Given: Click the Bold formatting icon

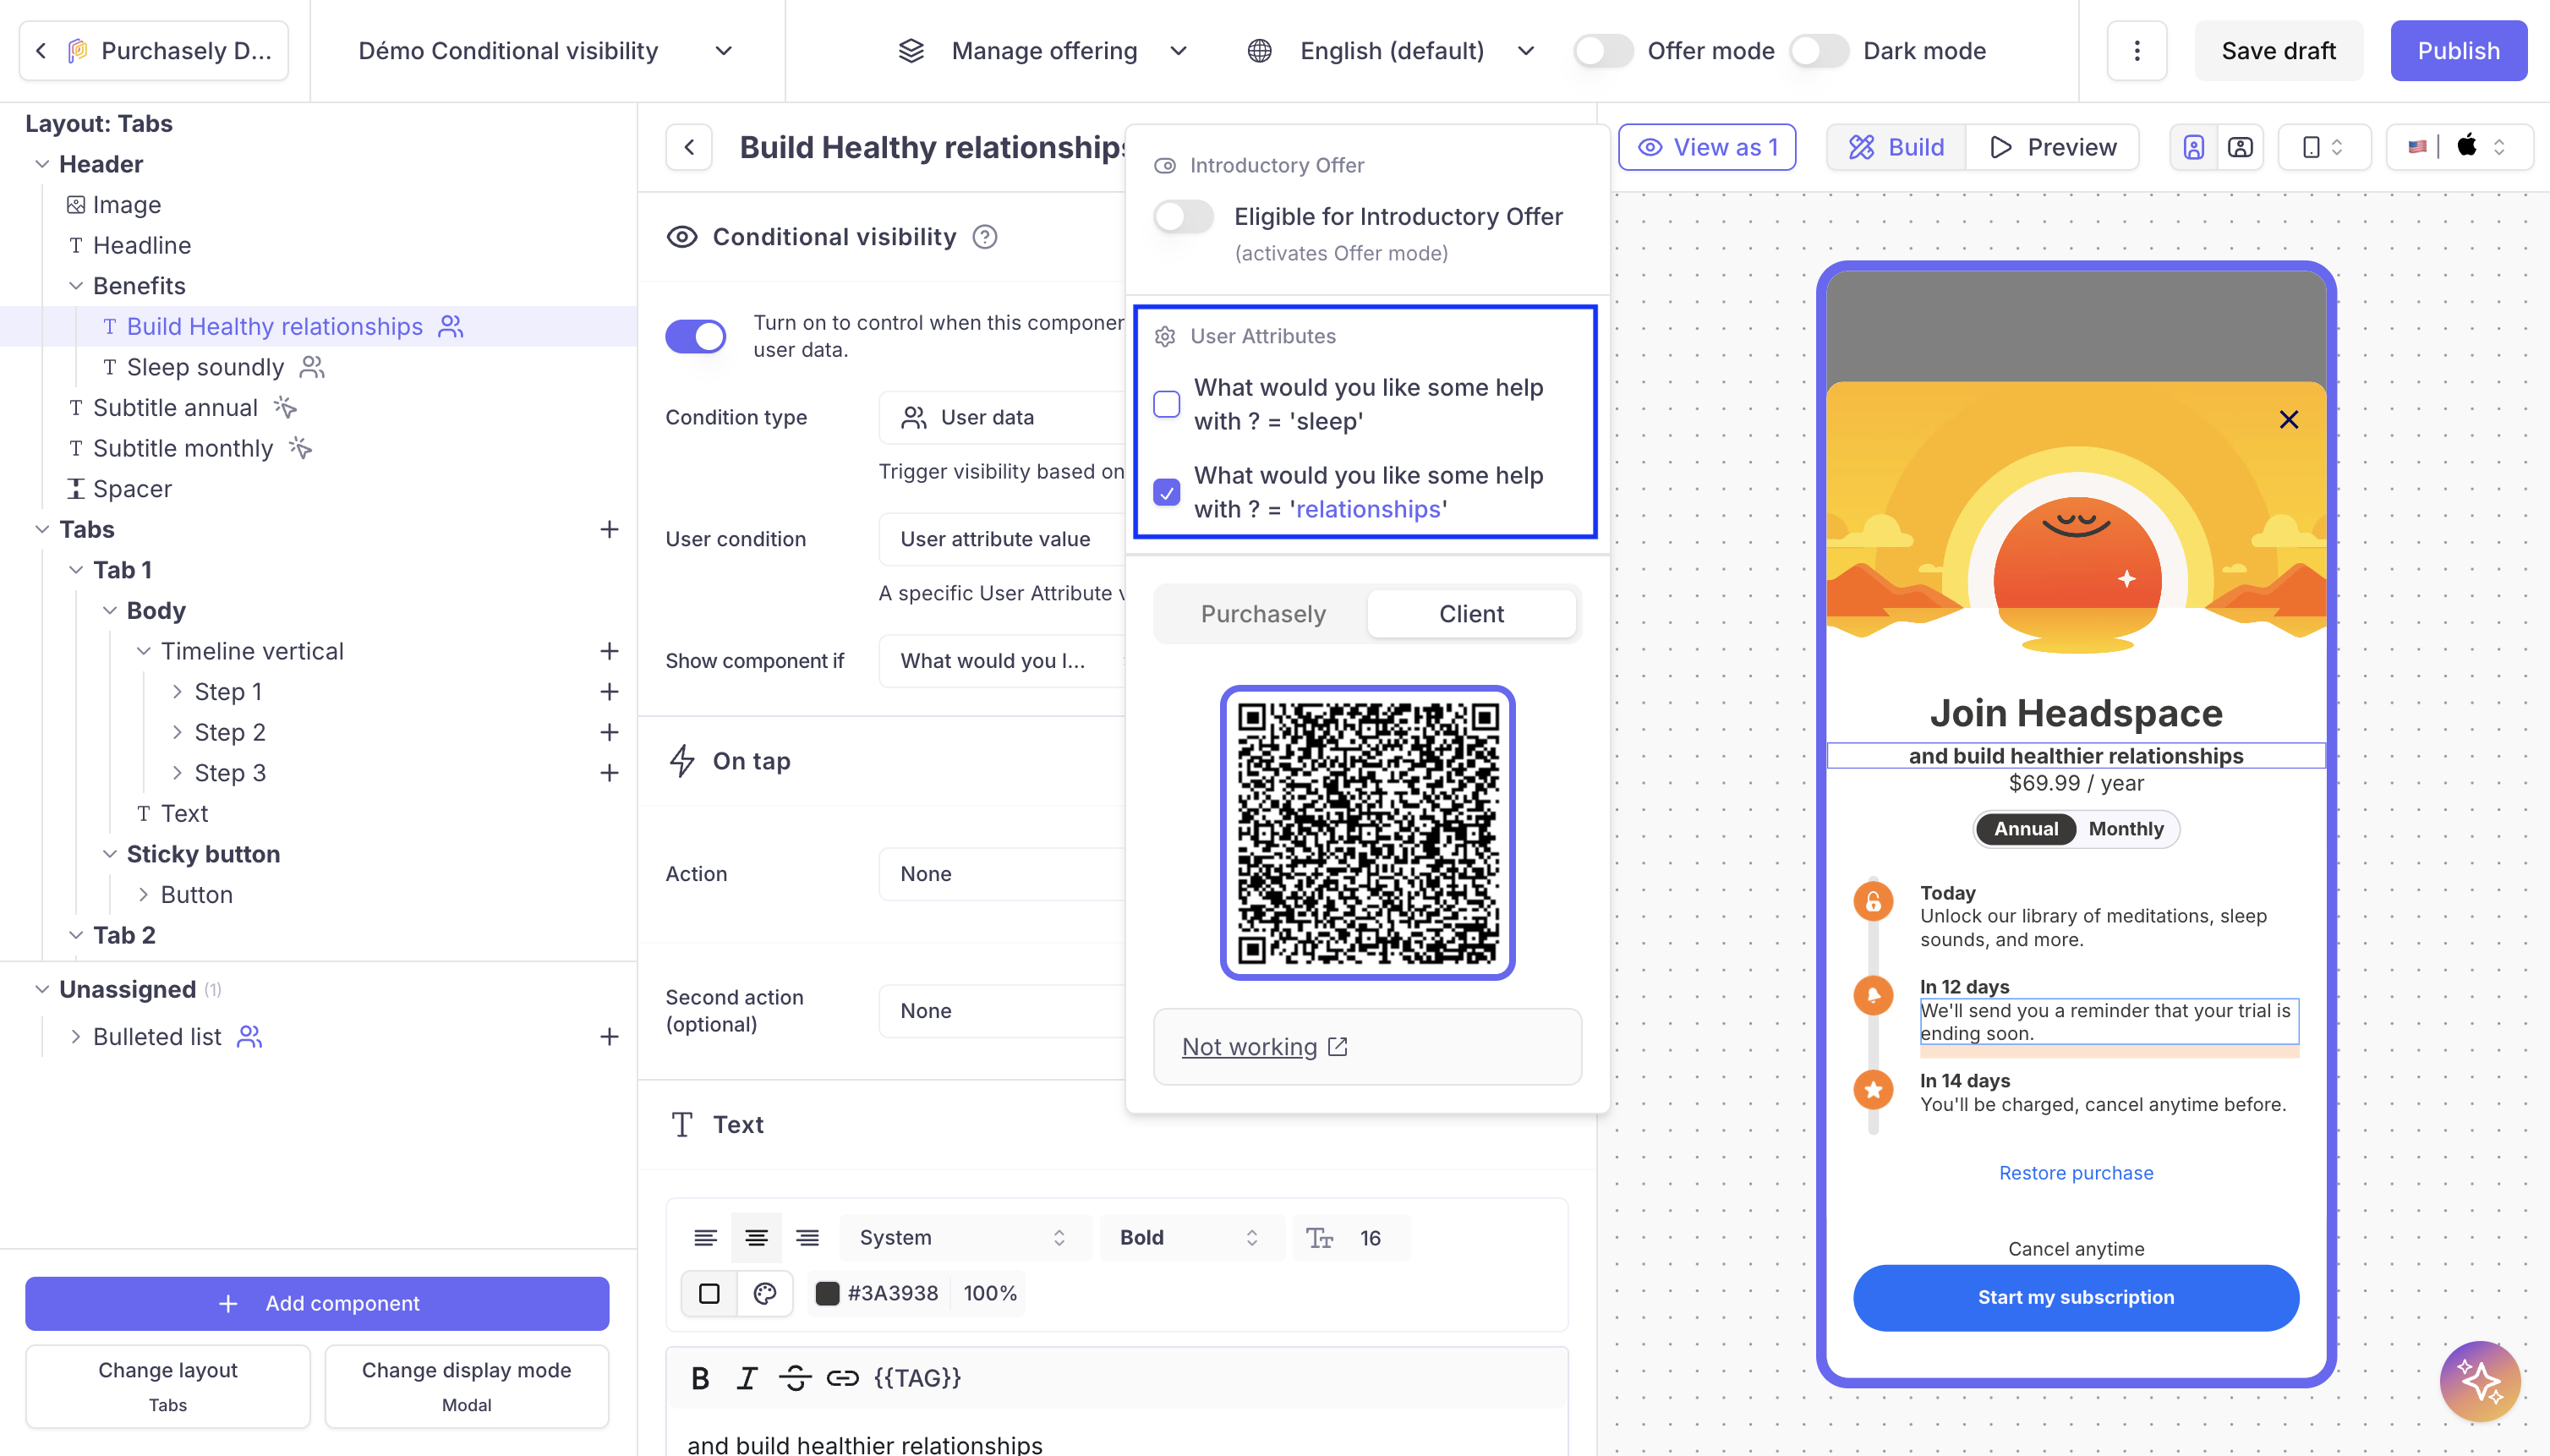Looking at the screenshot, I should click(700, 1378).
